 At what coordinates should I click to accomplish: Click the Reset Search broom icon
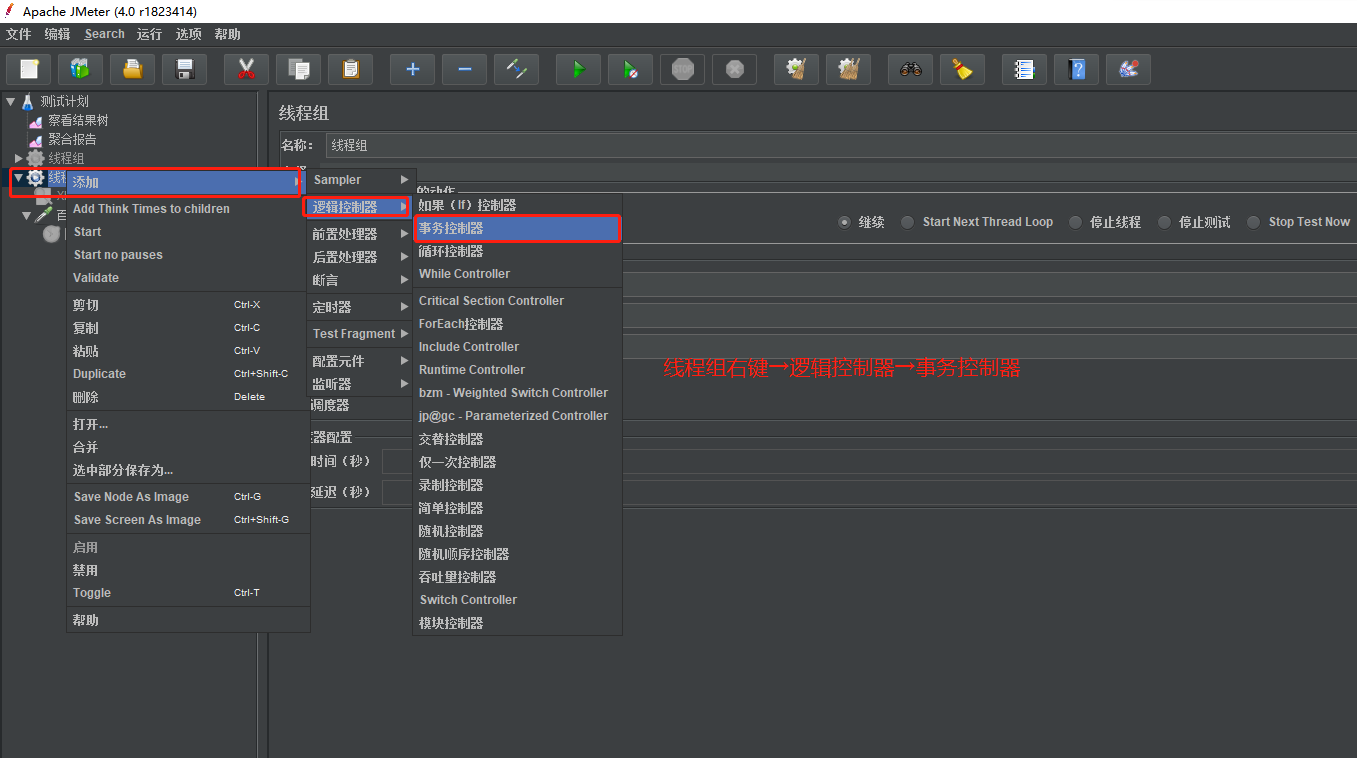pos(962,69)
